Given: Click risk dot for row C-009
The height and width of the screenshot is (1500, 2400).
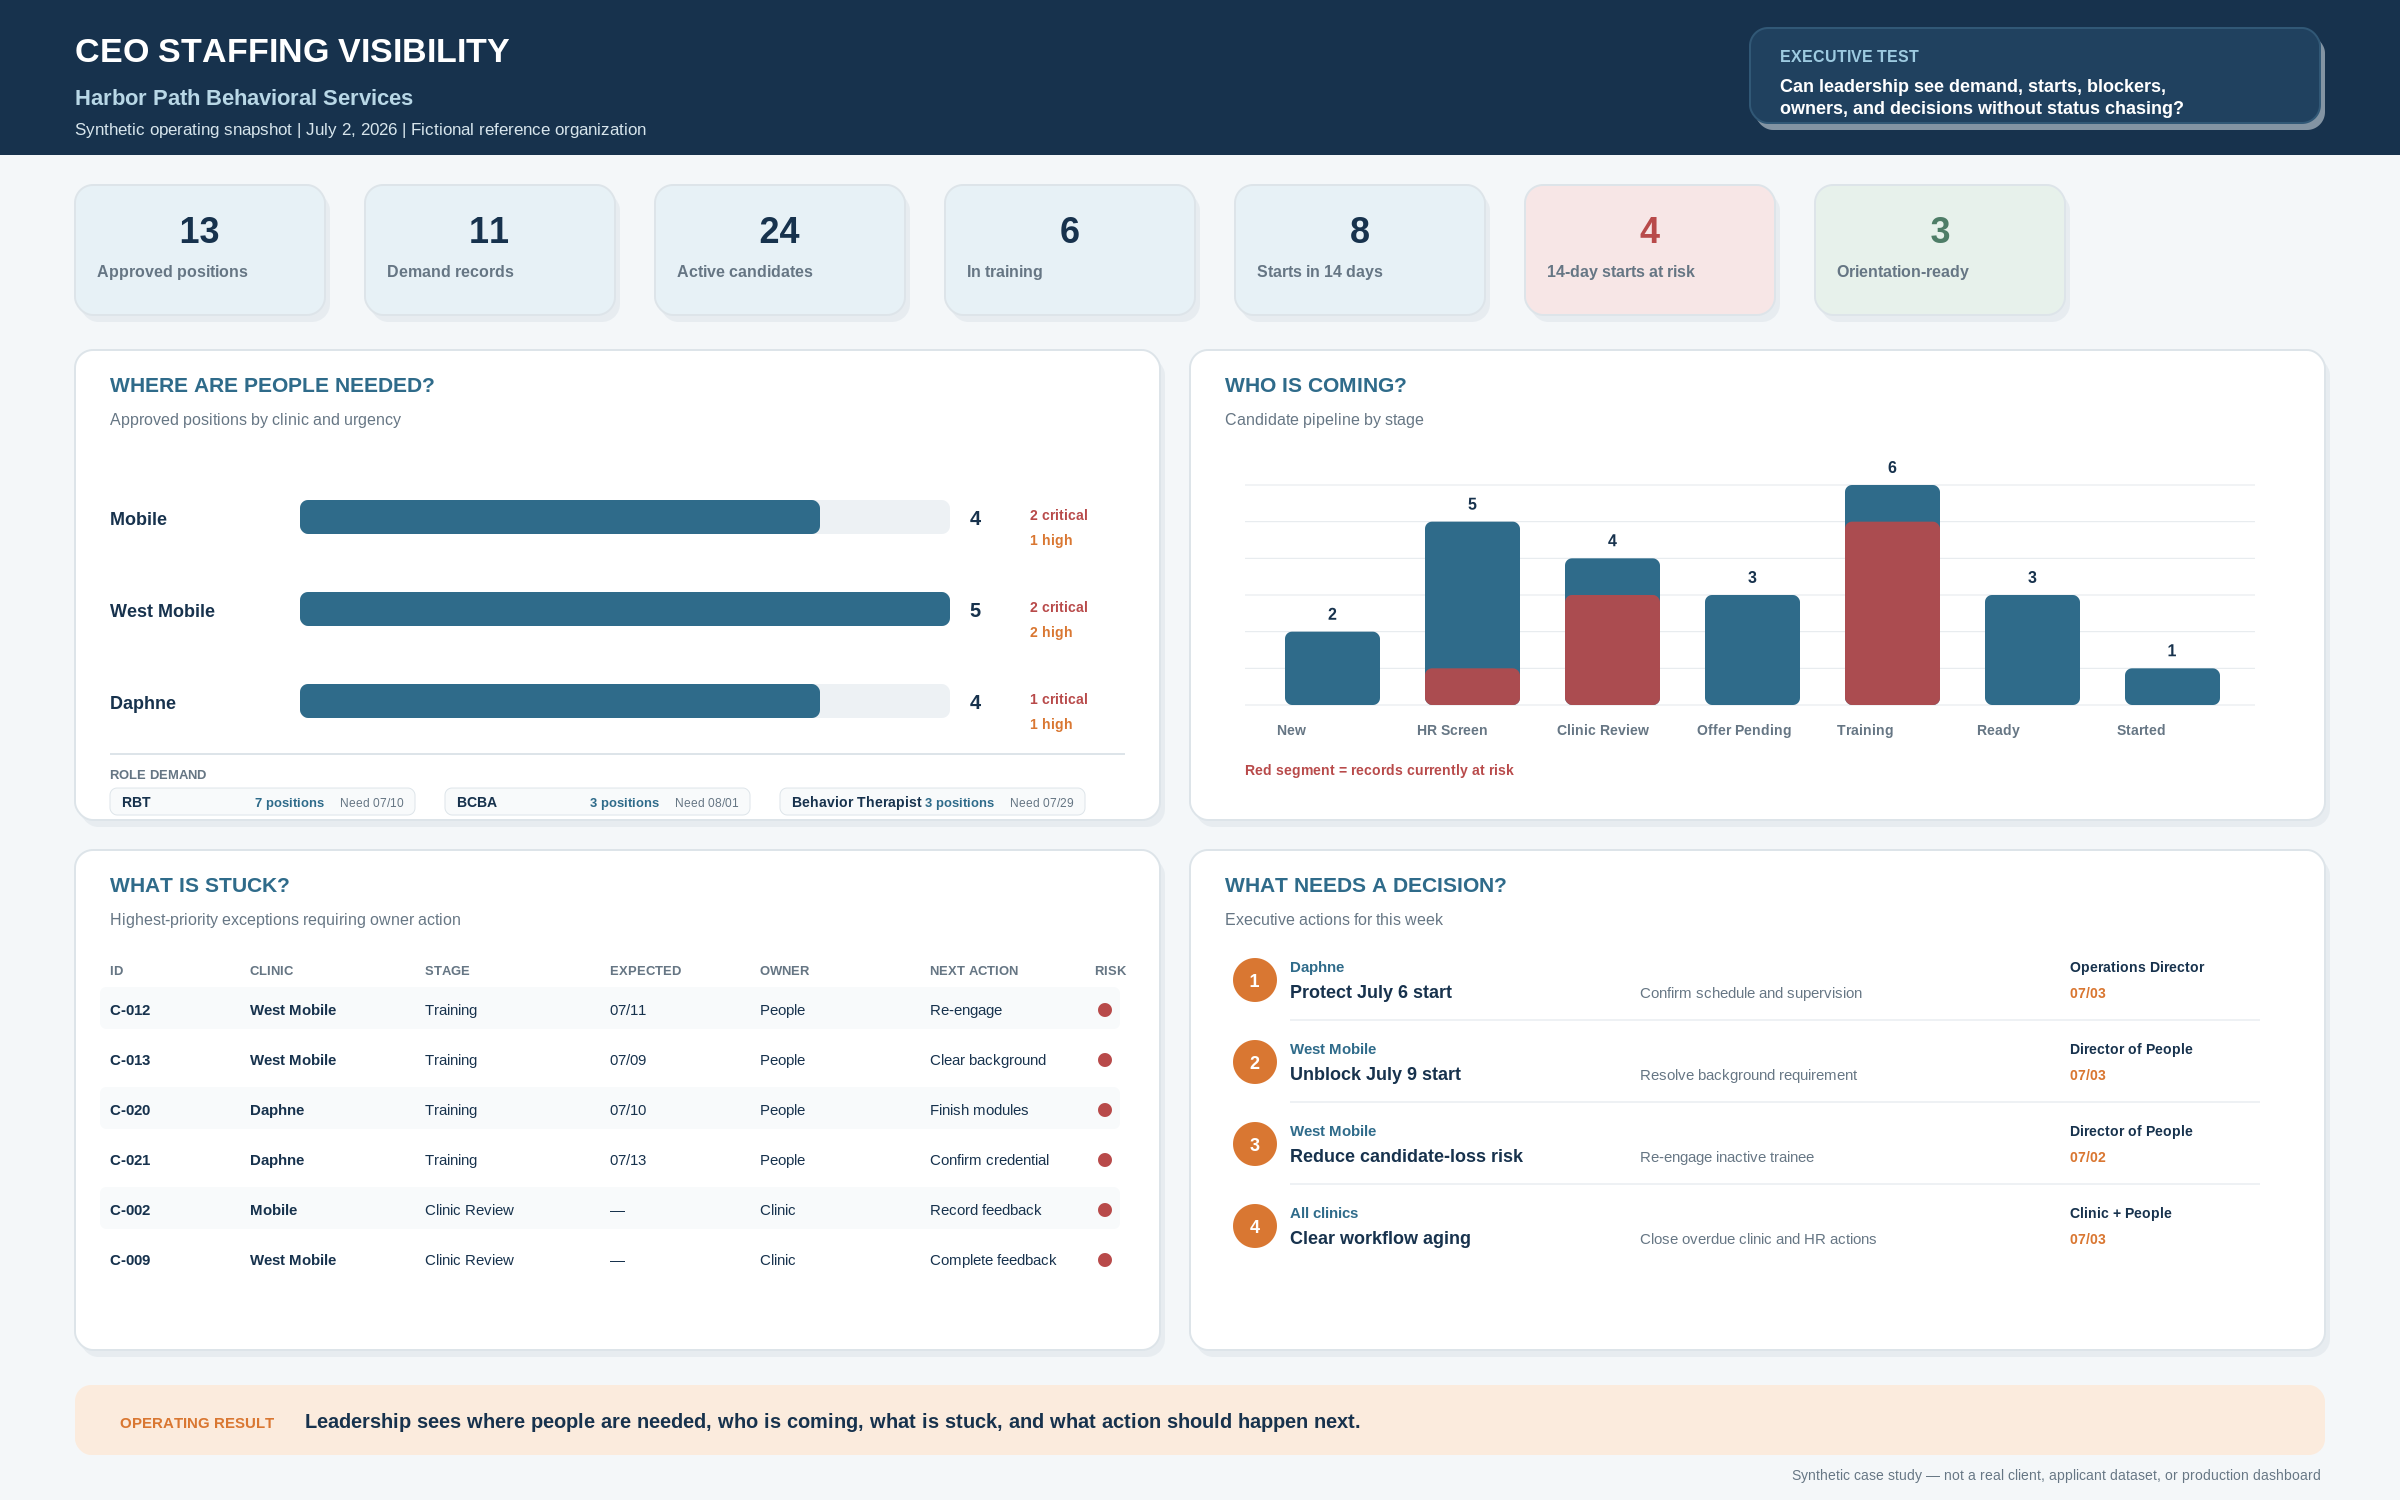Looking at the screenshot, I should (x=1105, y=1260).
